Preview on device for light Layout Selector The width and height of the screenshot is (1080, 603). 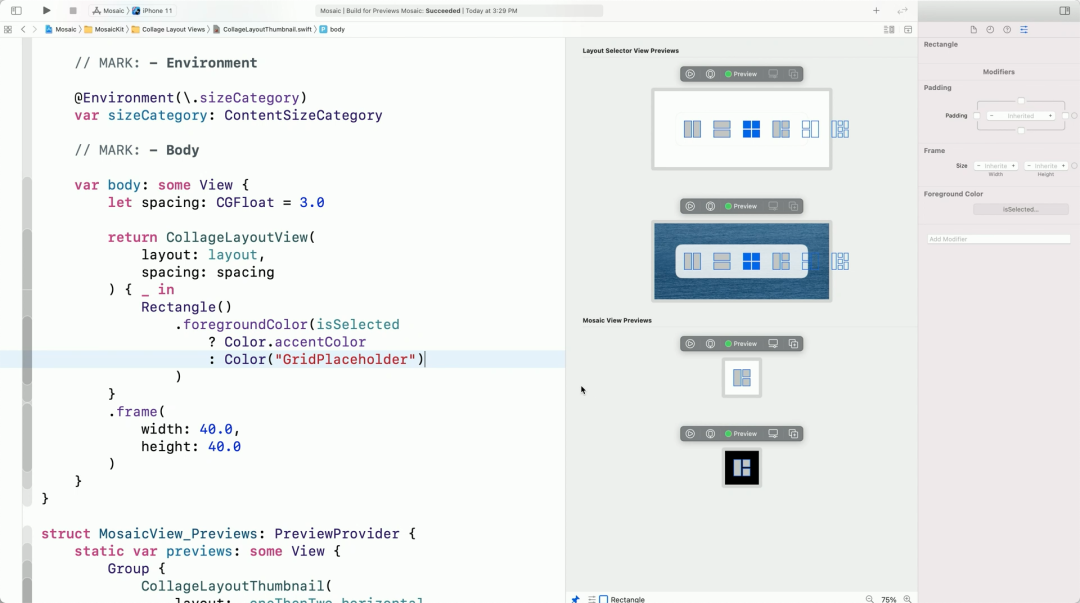[773, 74]
